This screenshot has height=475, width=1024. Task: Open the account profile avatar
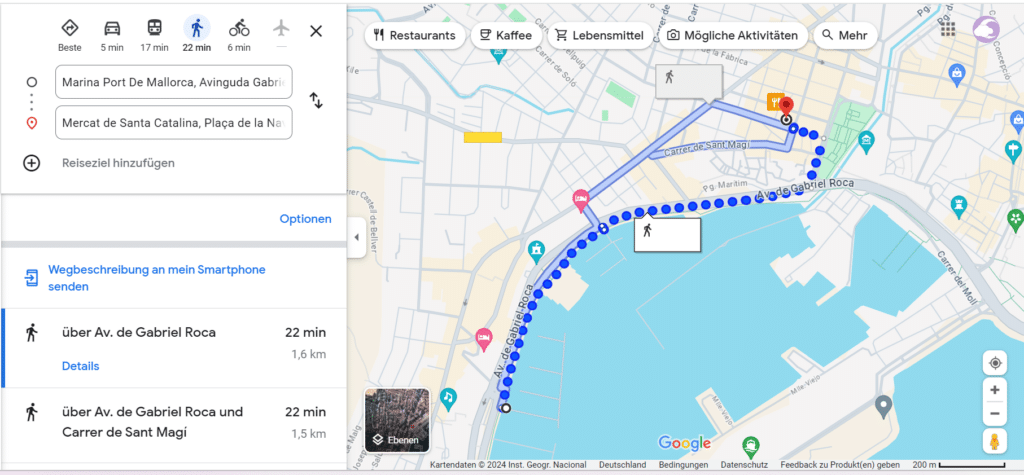coord(986,29)
